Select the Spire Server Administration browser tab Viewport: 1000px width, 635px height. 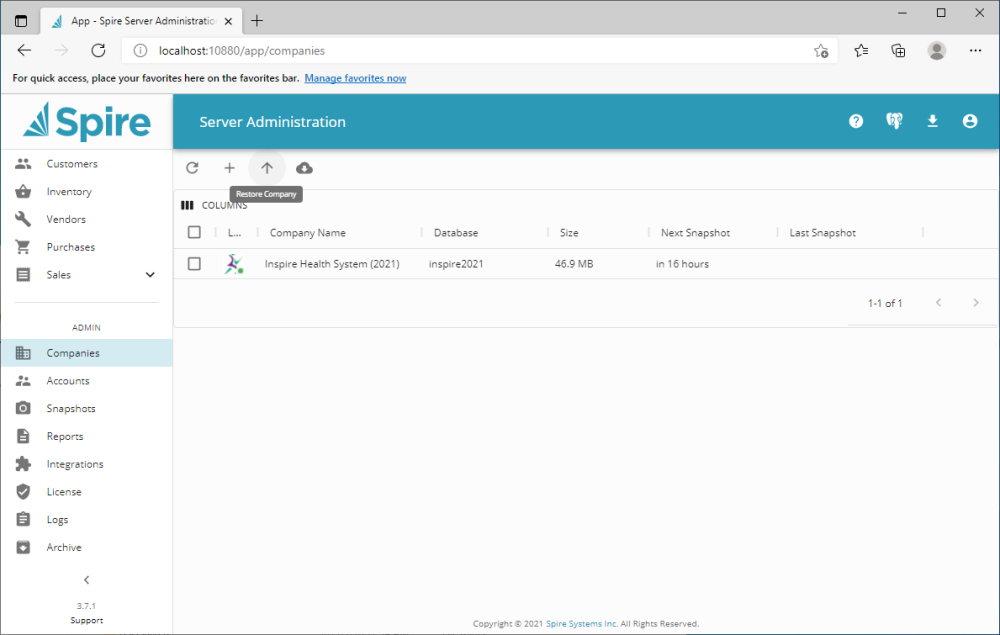tap(142, 21)
